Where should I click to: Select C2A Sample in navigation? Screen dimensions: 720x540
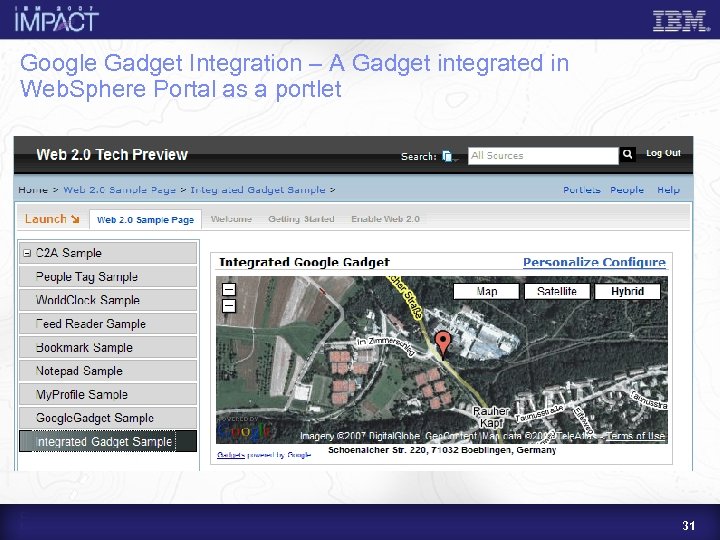(108, 253)
